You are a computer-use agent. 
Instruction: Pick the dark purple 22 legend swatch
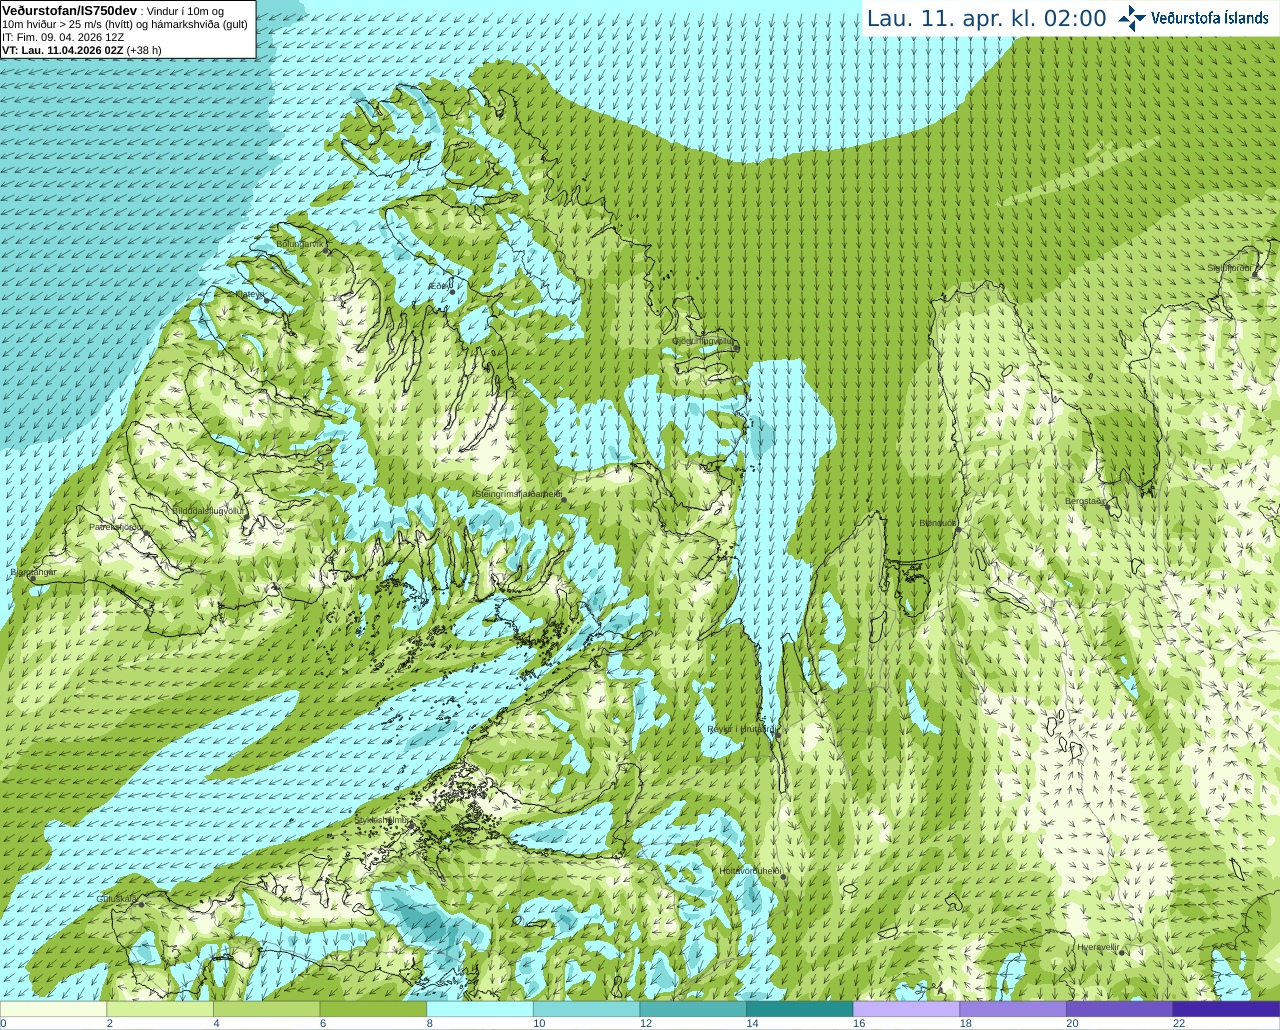click(x=1226, y=1009)
